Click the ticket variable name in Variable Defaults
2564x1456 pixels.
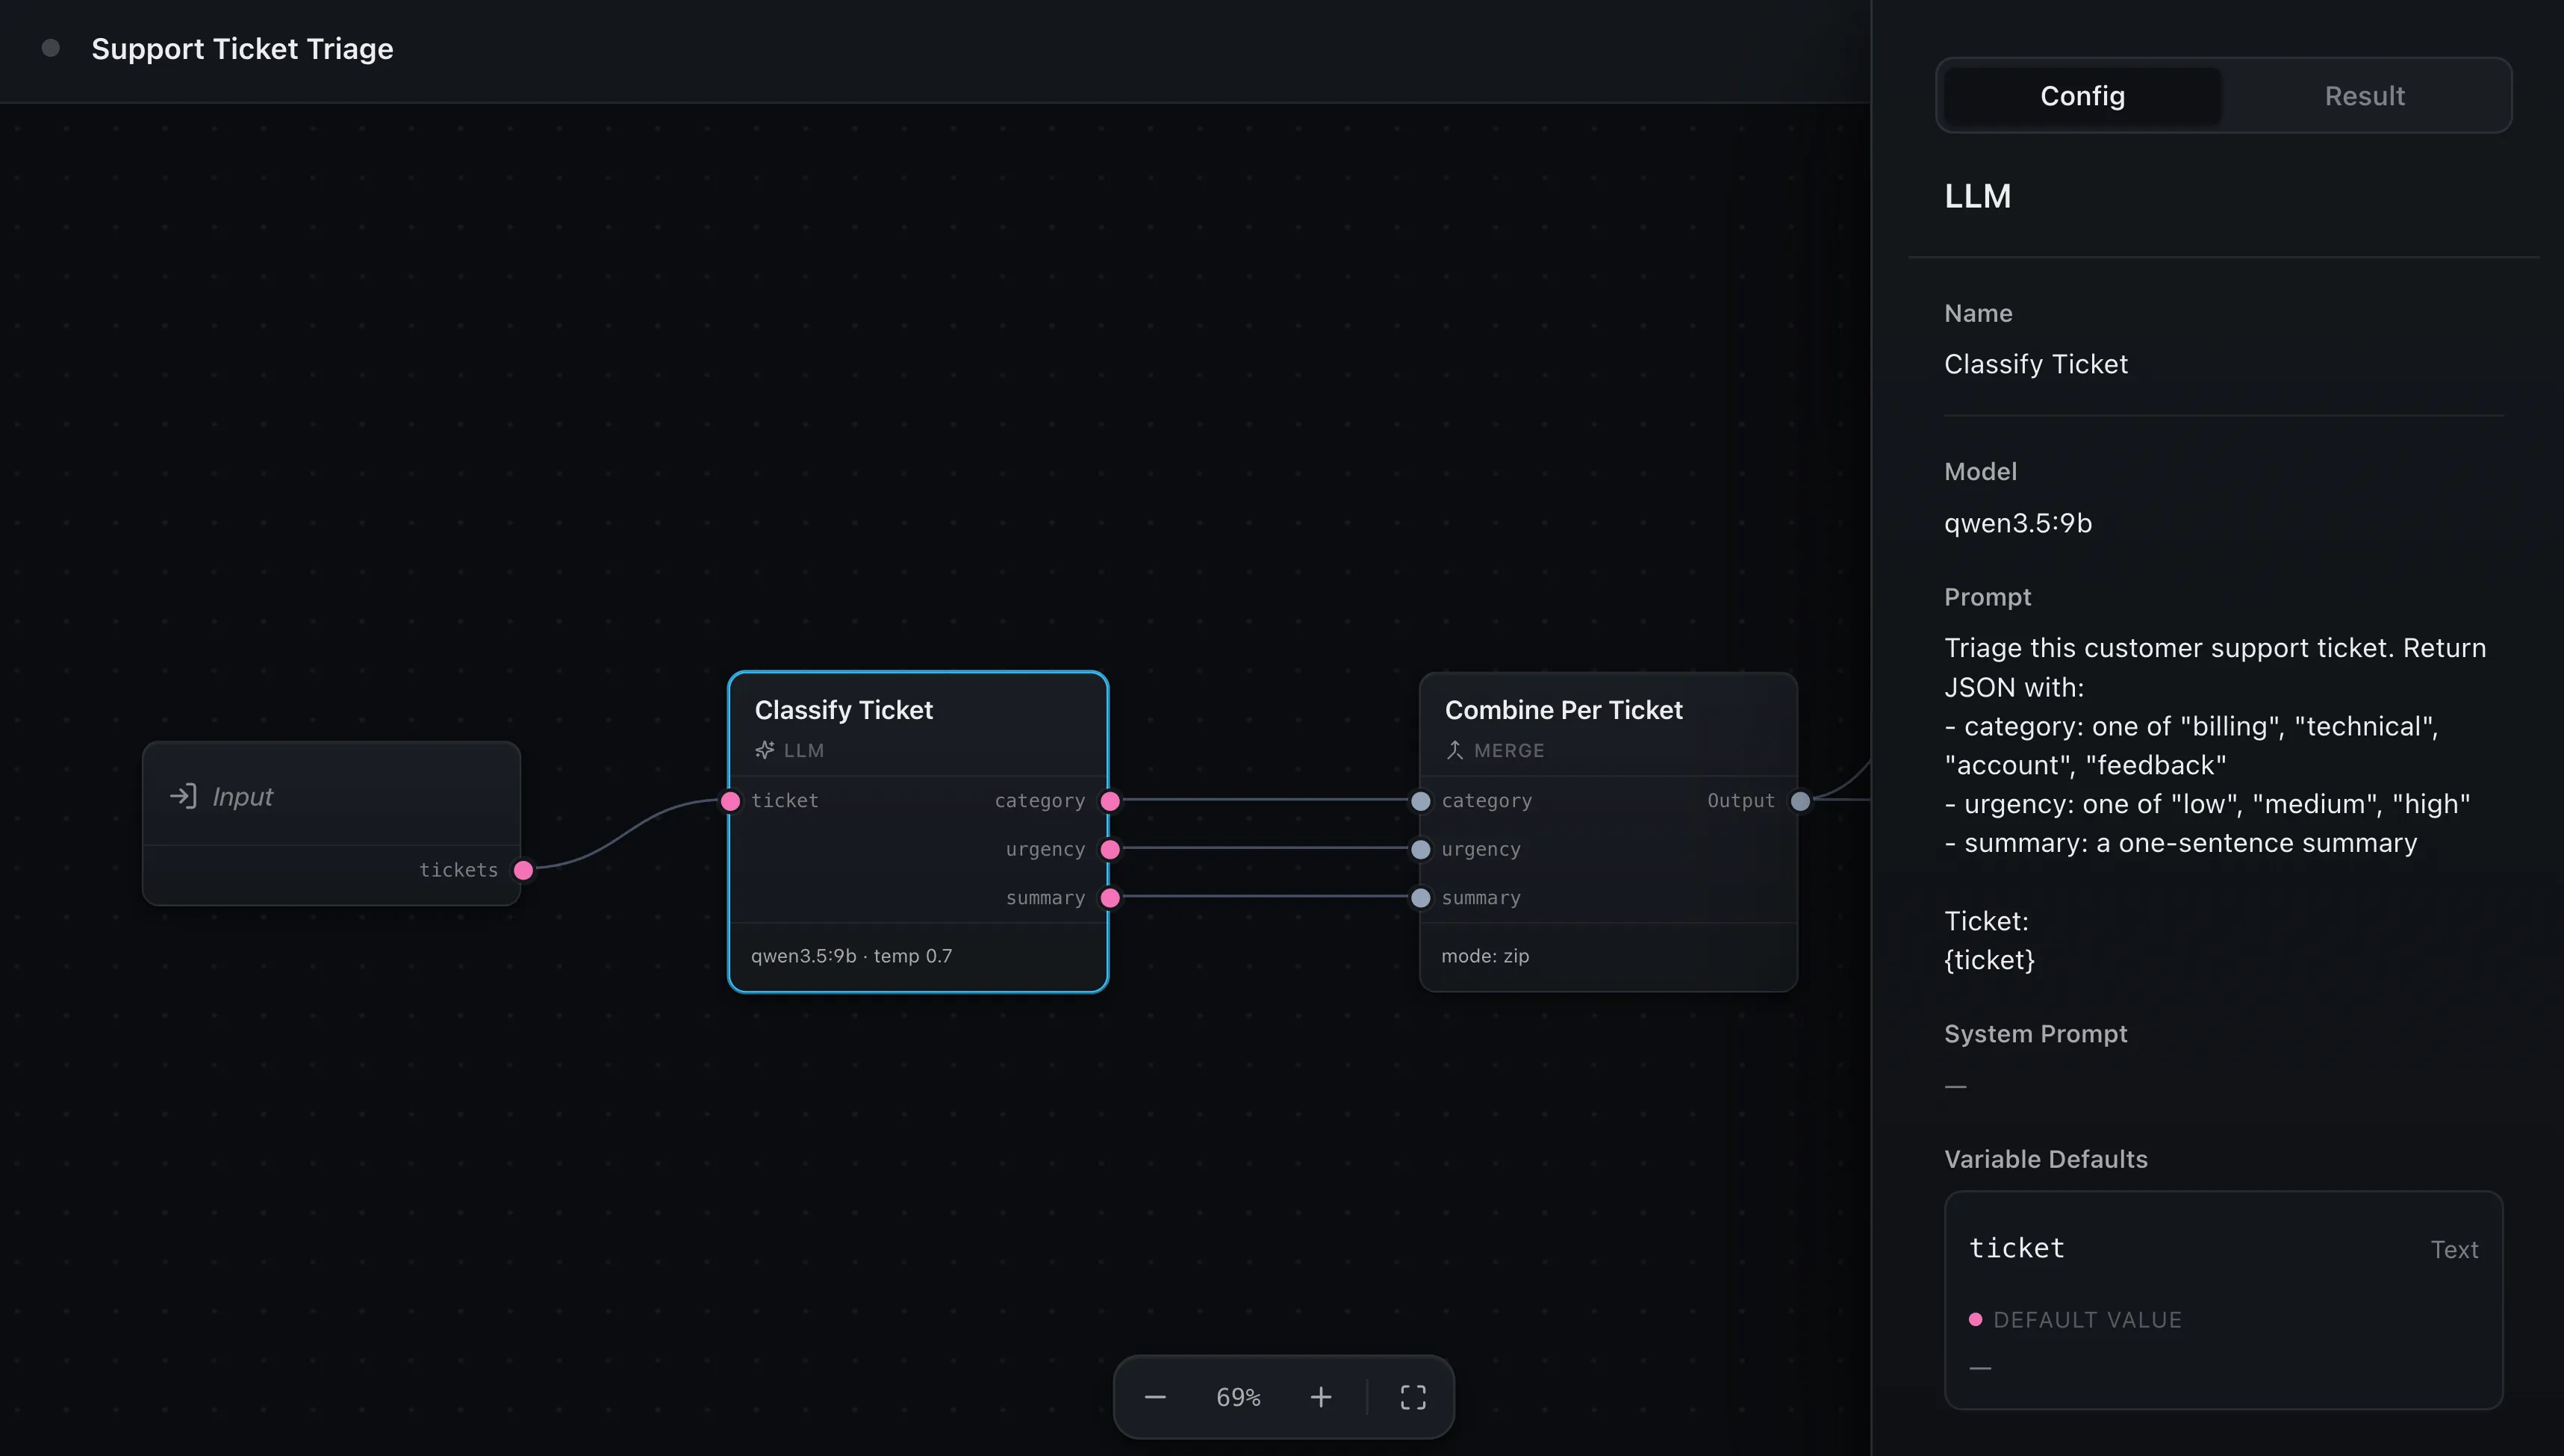[2016, 1248]
